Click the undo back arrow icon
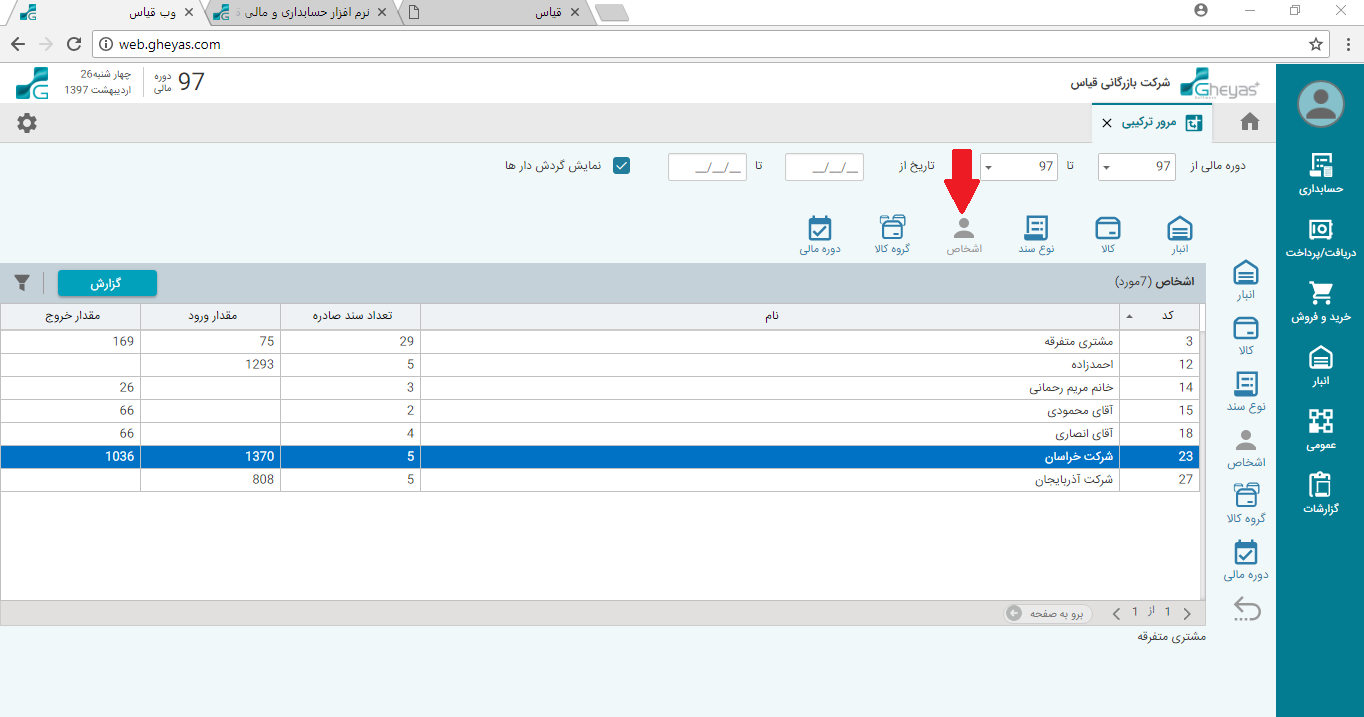Image resolution: width=1364 pixels, height=717 pixels. click(x=1246, y=609)
